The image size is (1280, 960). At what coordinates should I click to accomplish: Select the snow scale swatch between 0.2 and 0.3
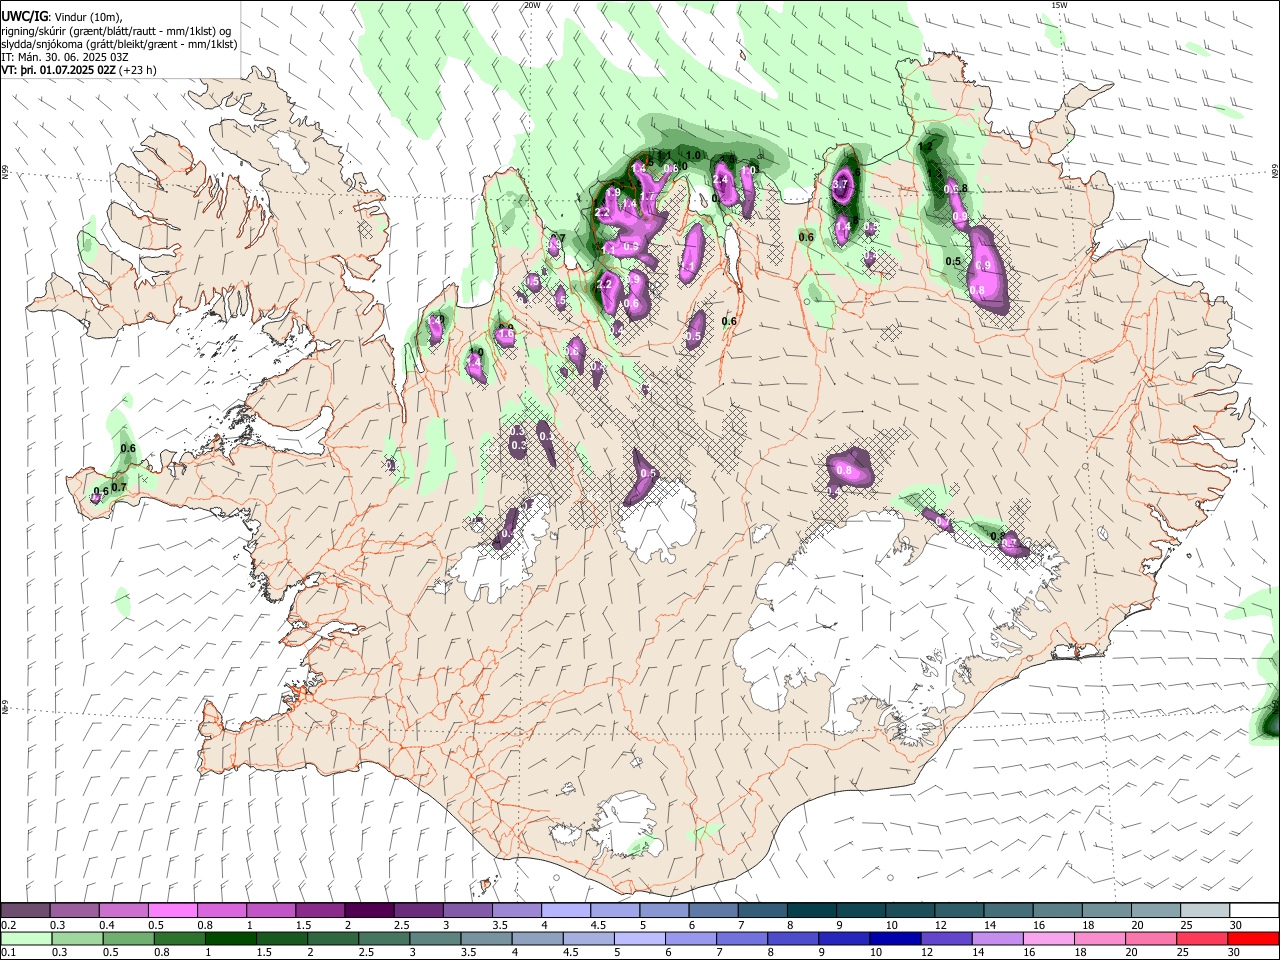coord(25,911)
